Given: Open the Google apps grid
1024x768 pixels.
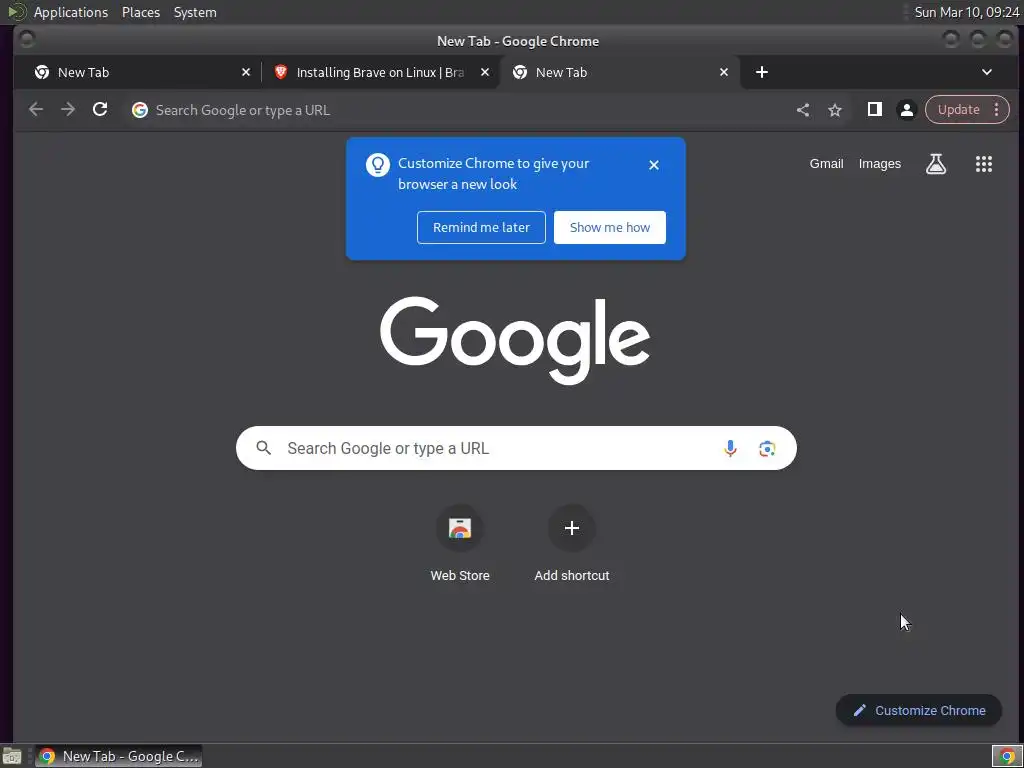Looking at the screenshot, I should click(x=984, y=164).
